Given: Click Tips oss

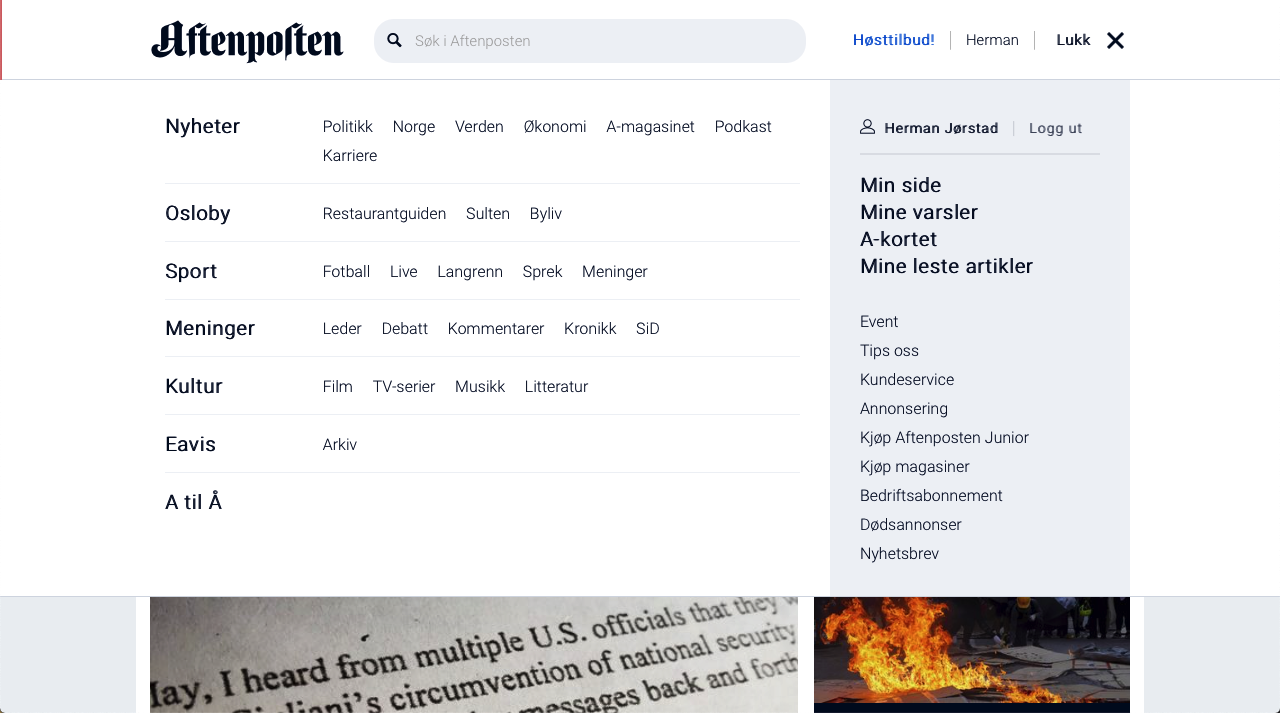Looking at the screenshot, I should pos(890,351).
